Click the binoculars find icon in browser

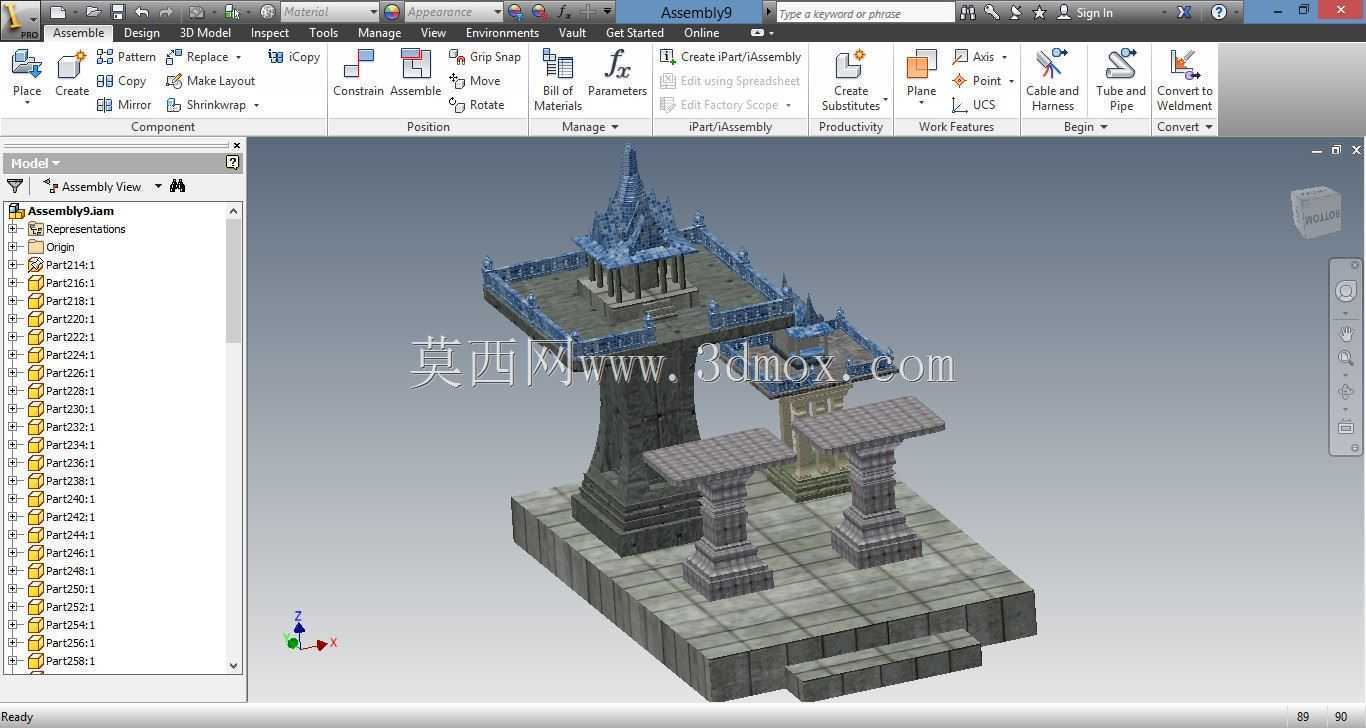(178, 186)
